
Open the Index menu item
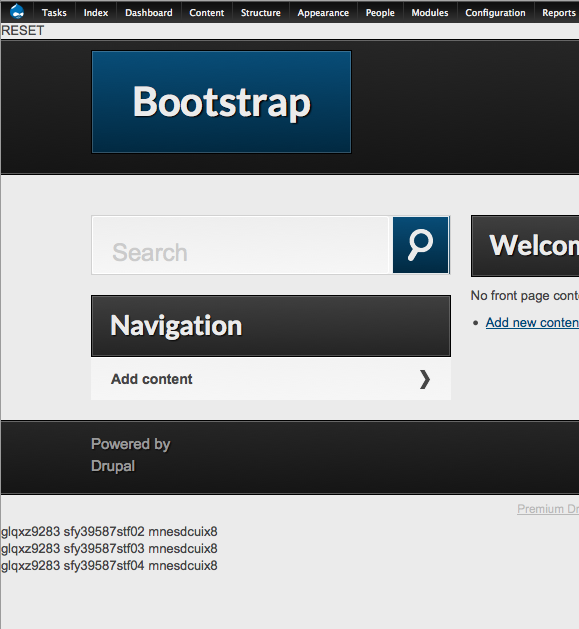coord(96,13)
